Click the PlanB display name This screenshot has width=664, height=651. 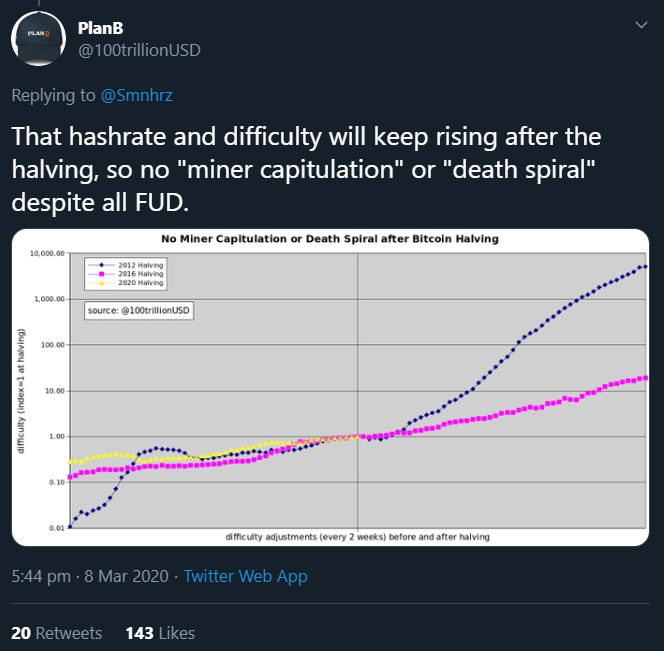pos(101,26)
